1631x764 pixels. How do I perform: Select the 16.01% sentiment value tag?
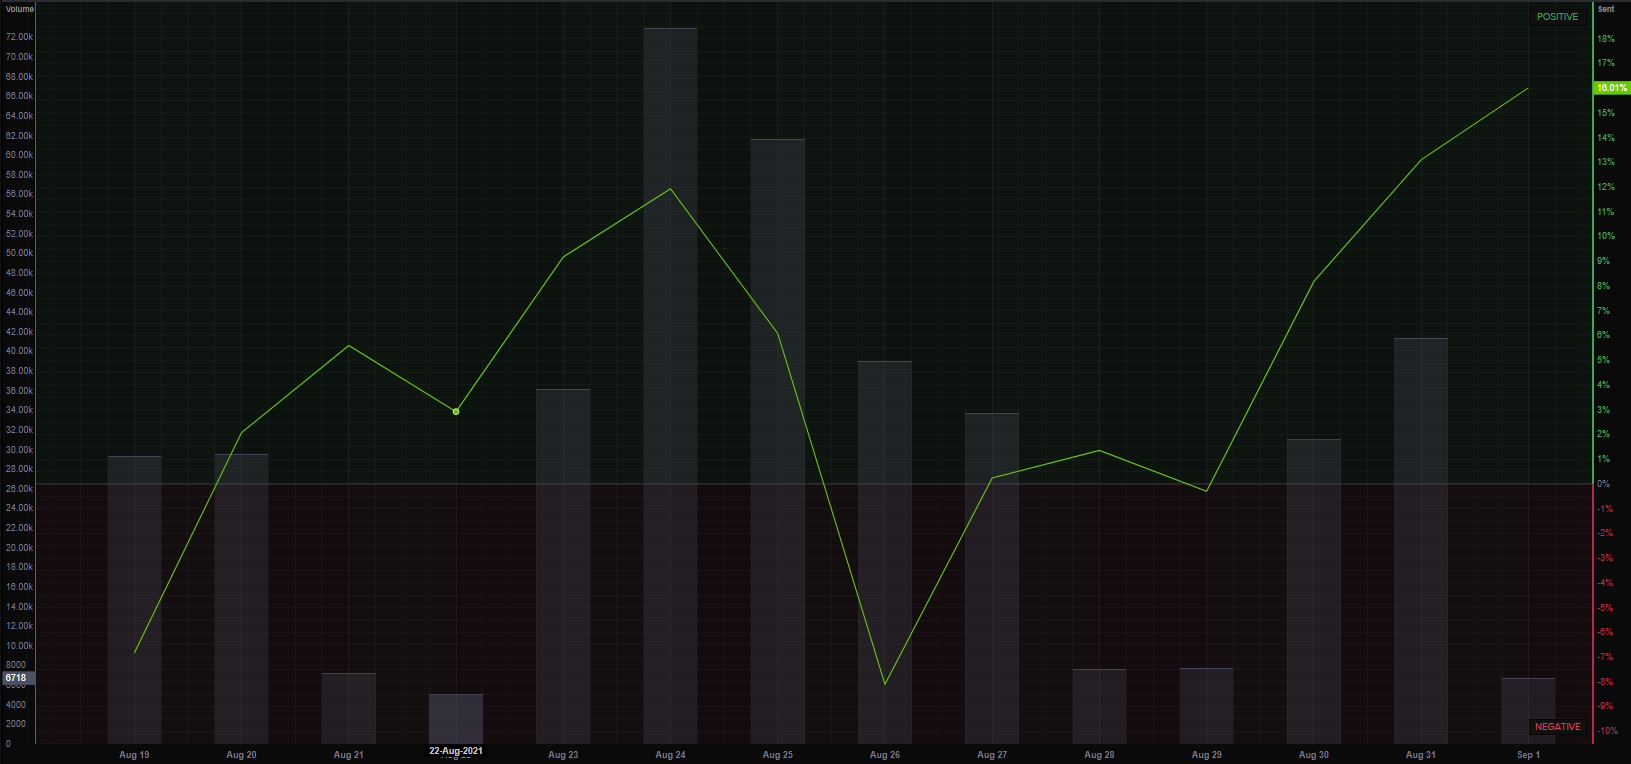tap(1612, 88)
